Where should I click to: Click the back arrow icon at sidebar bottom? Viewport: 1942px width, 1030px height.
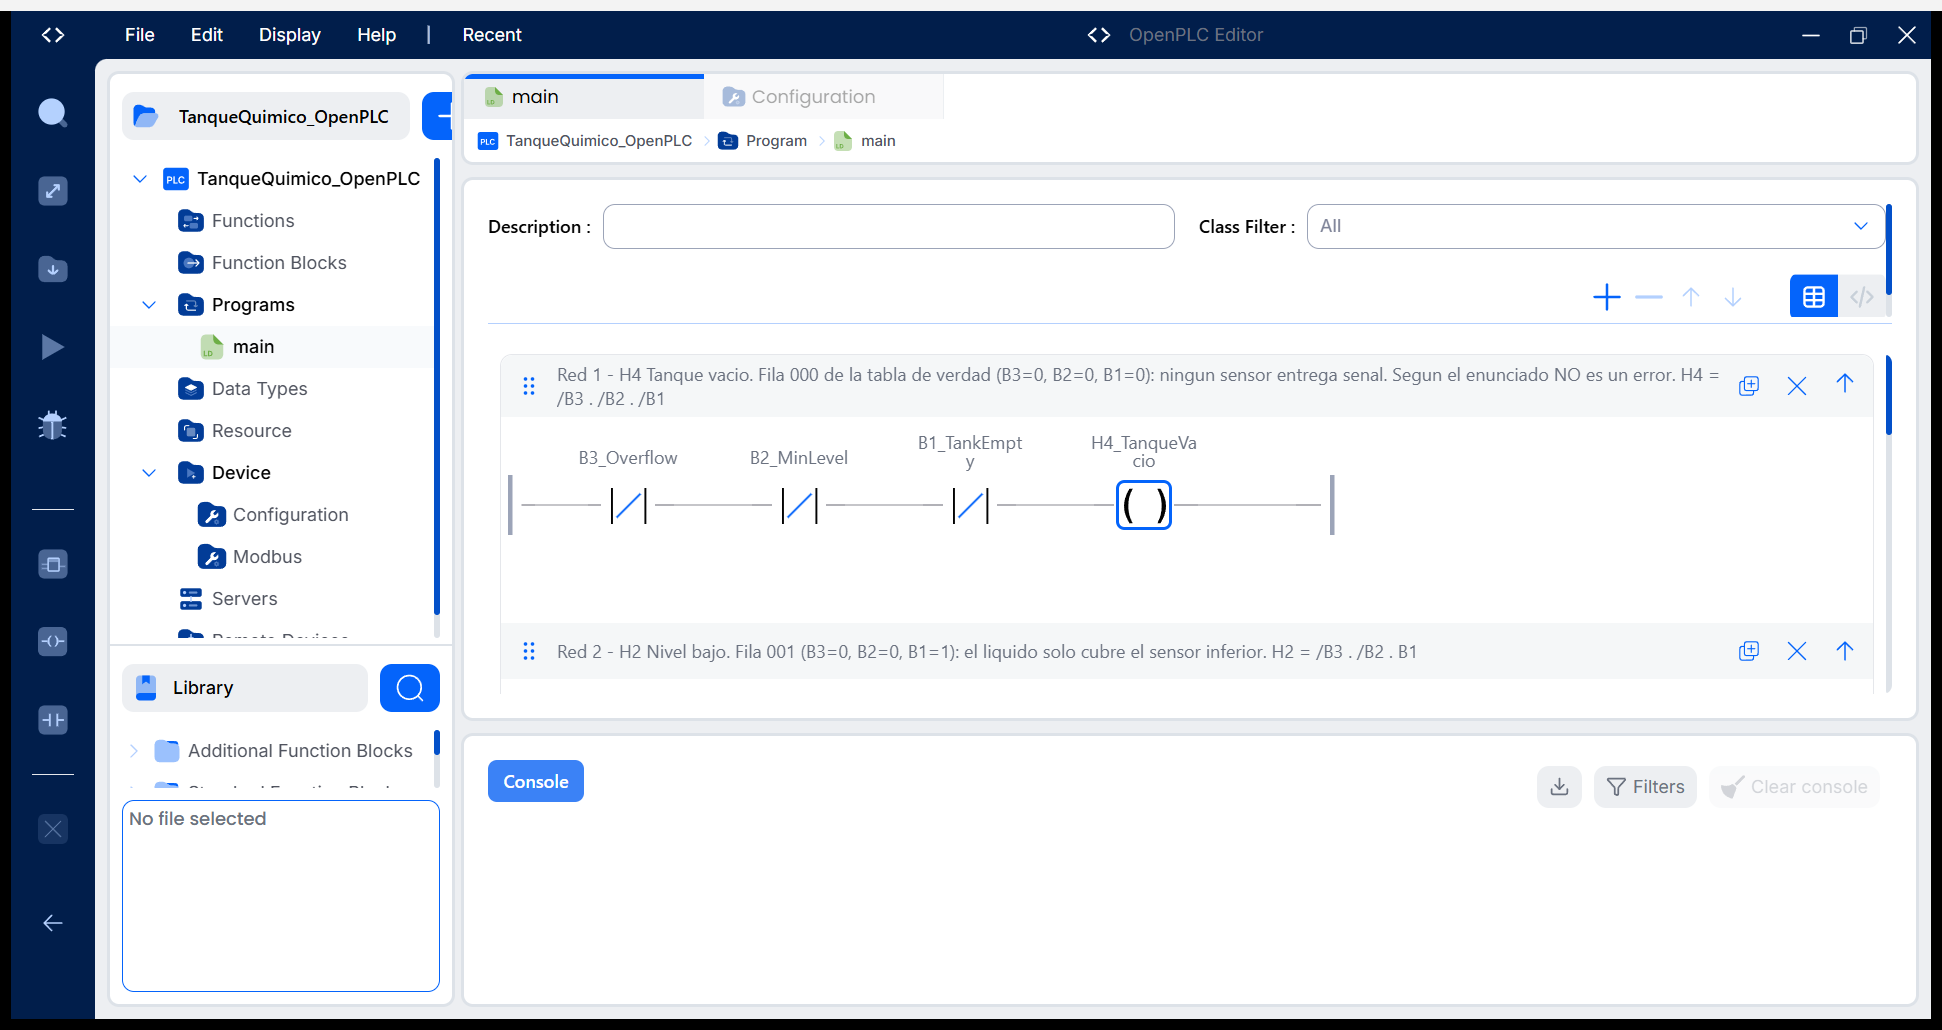click(53, 923)
